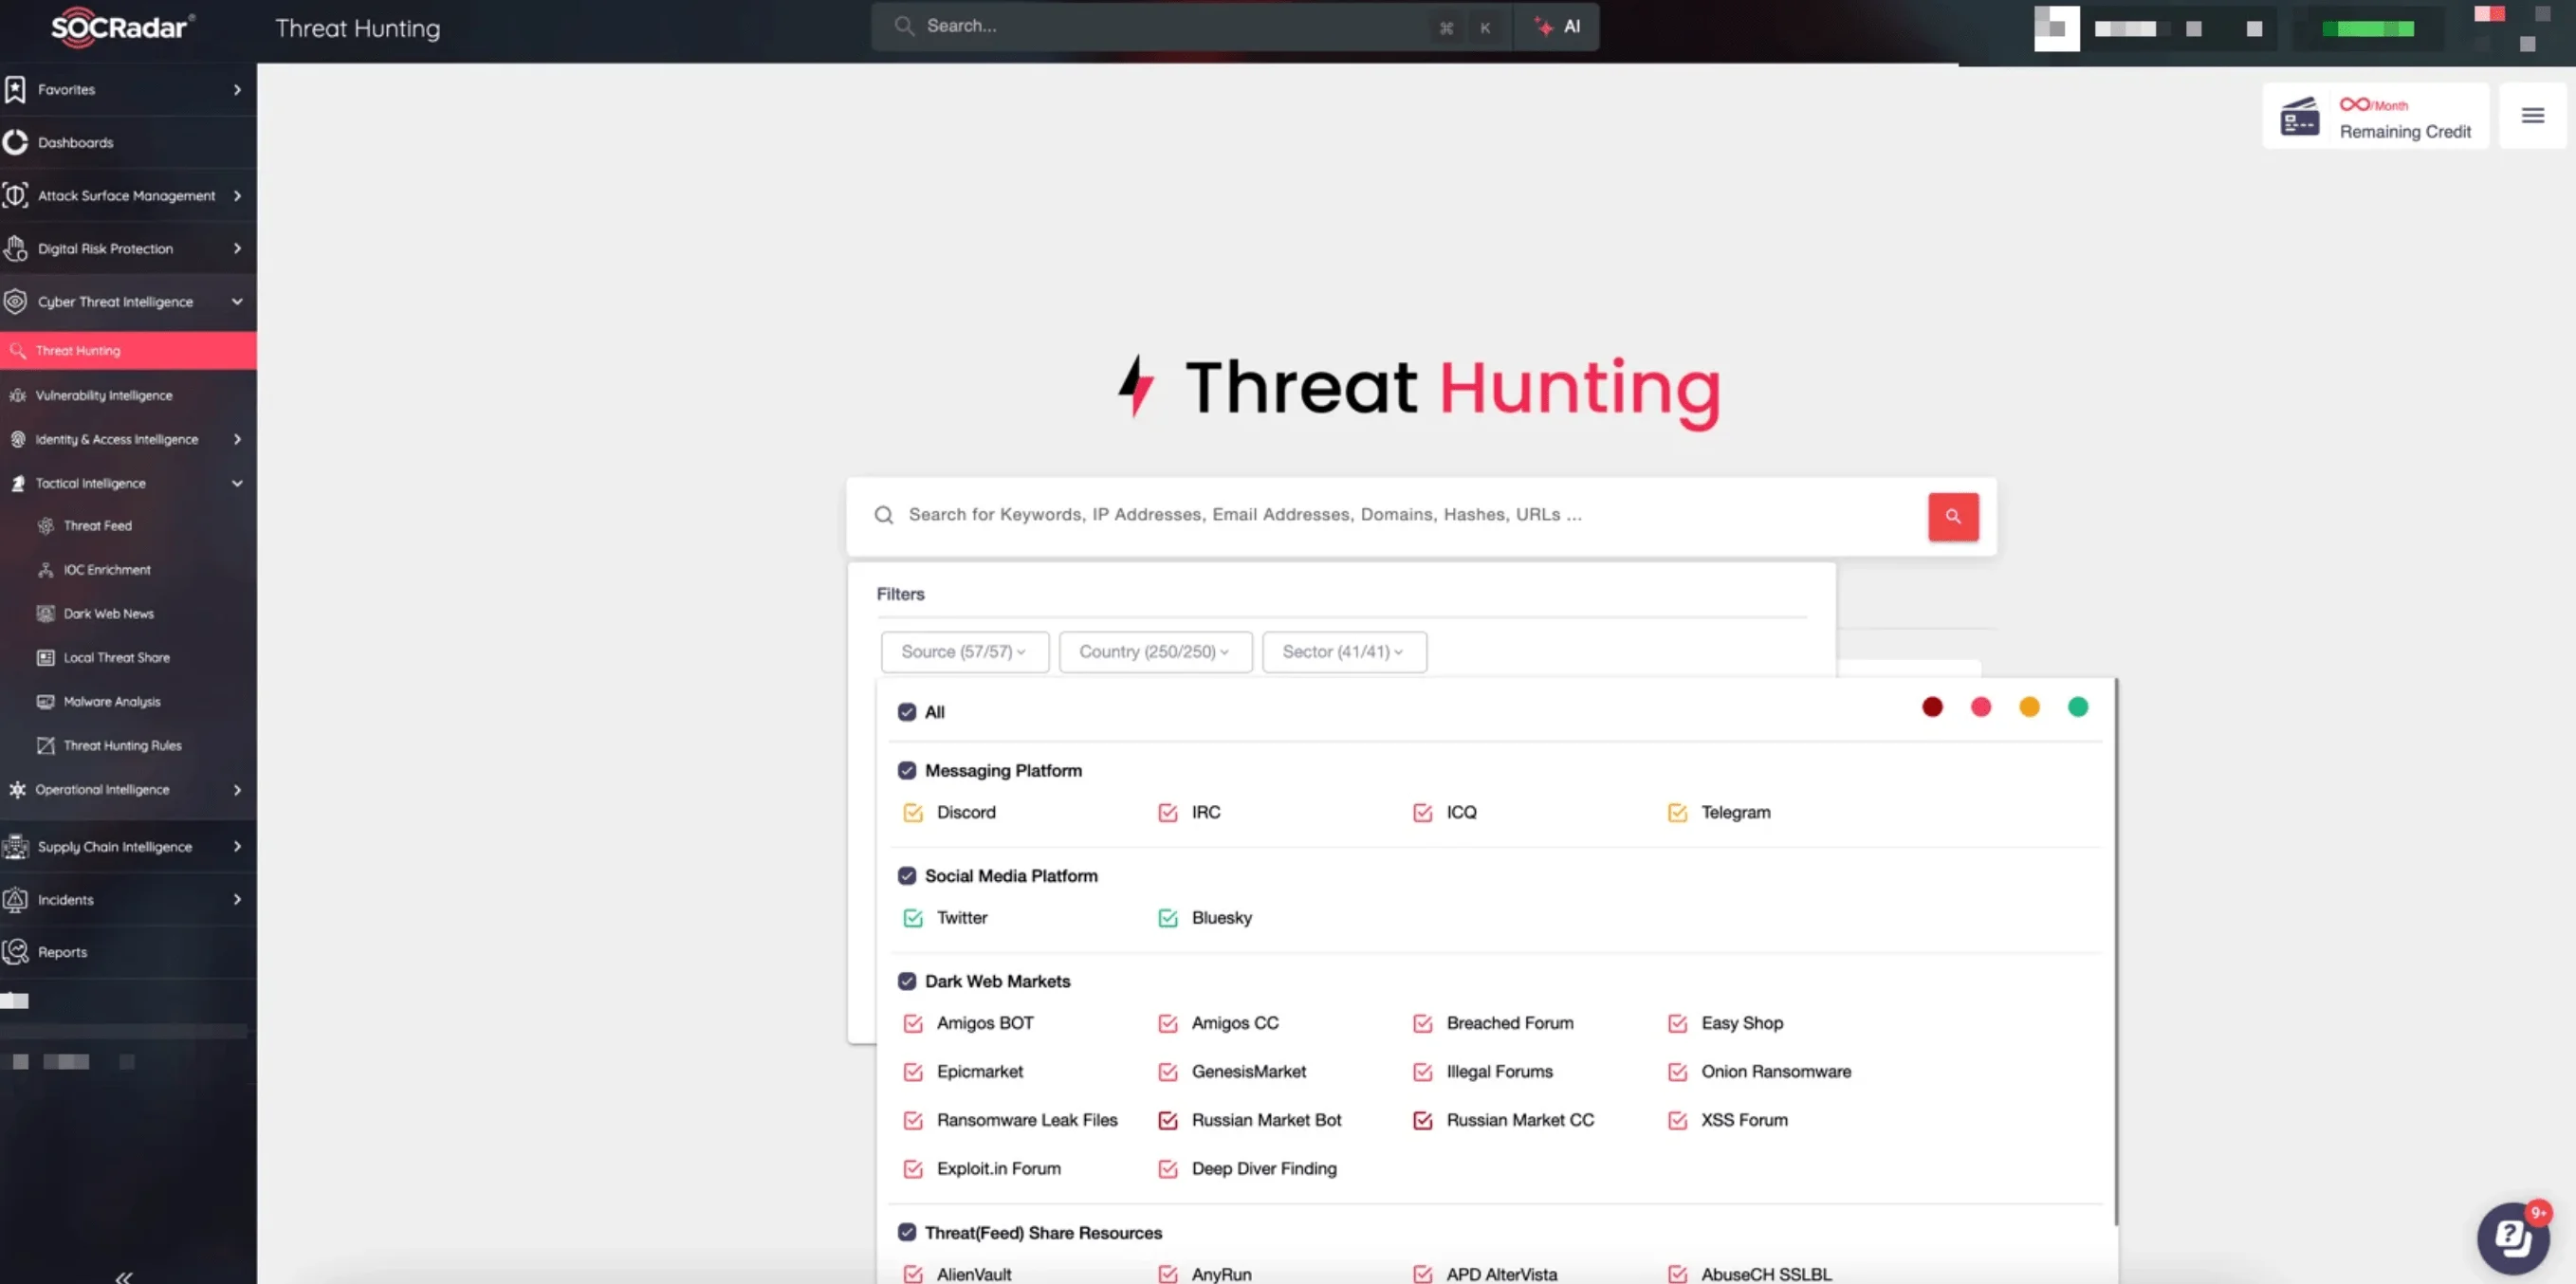The width and height of the screenshot is (2576, 1284).
Task: Open Tactical Intelligence menu section
Action: (x=123, y=481)
